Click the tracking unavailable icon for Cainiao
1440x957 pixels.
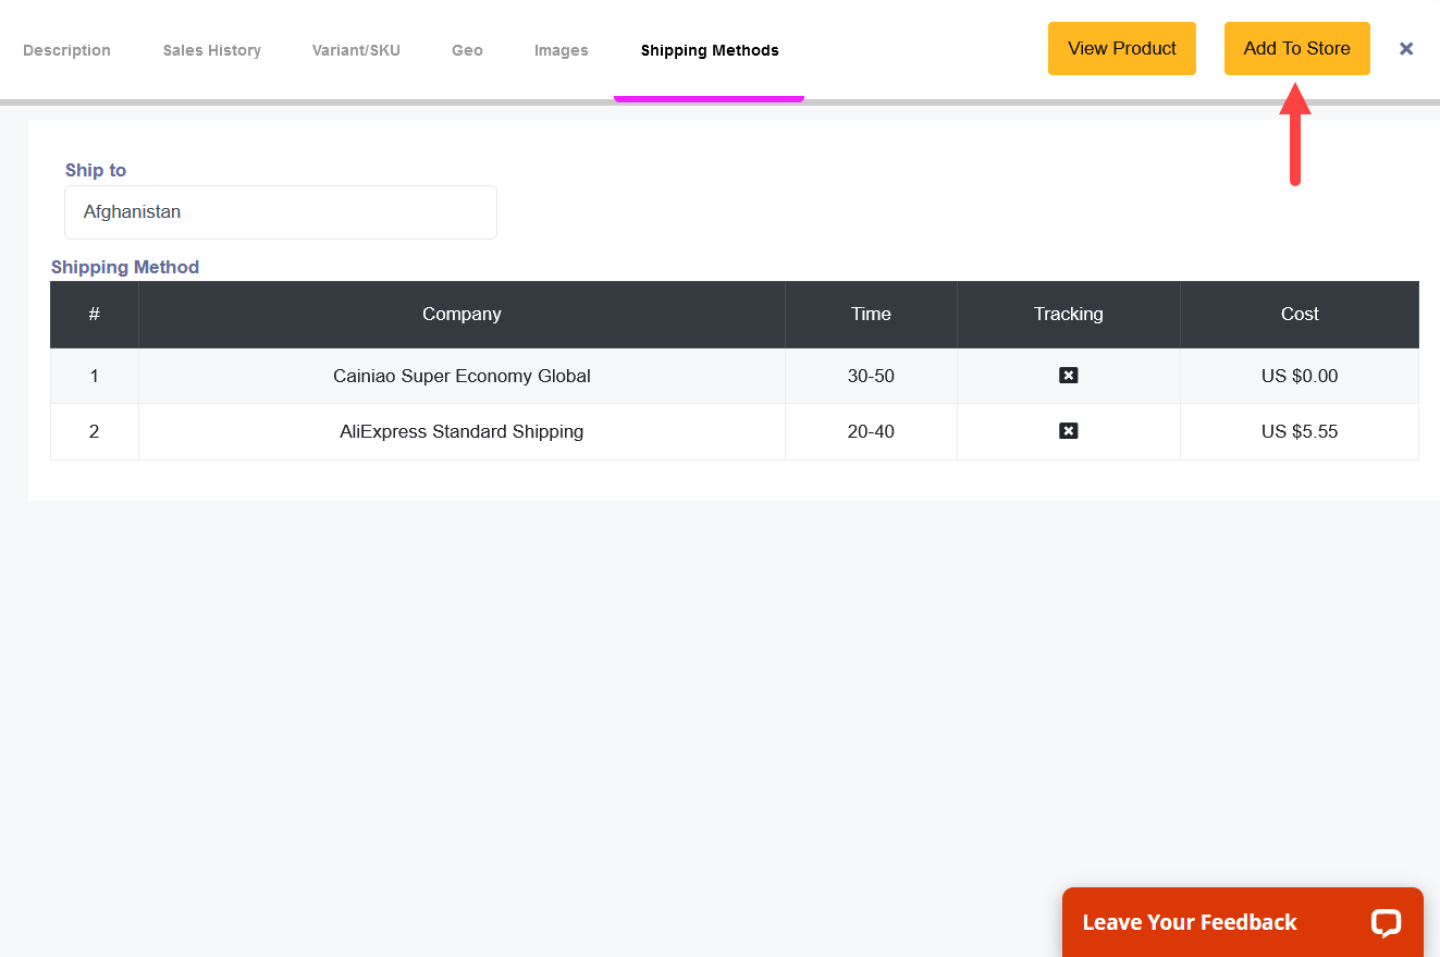coord(1068,376)
